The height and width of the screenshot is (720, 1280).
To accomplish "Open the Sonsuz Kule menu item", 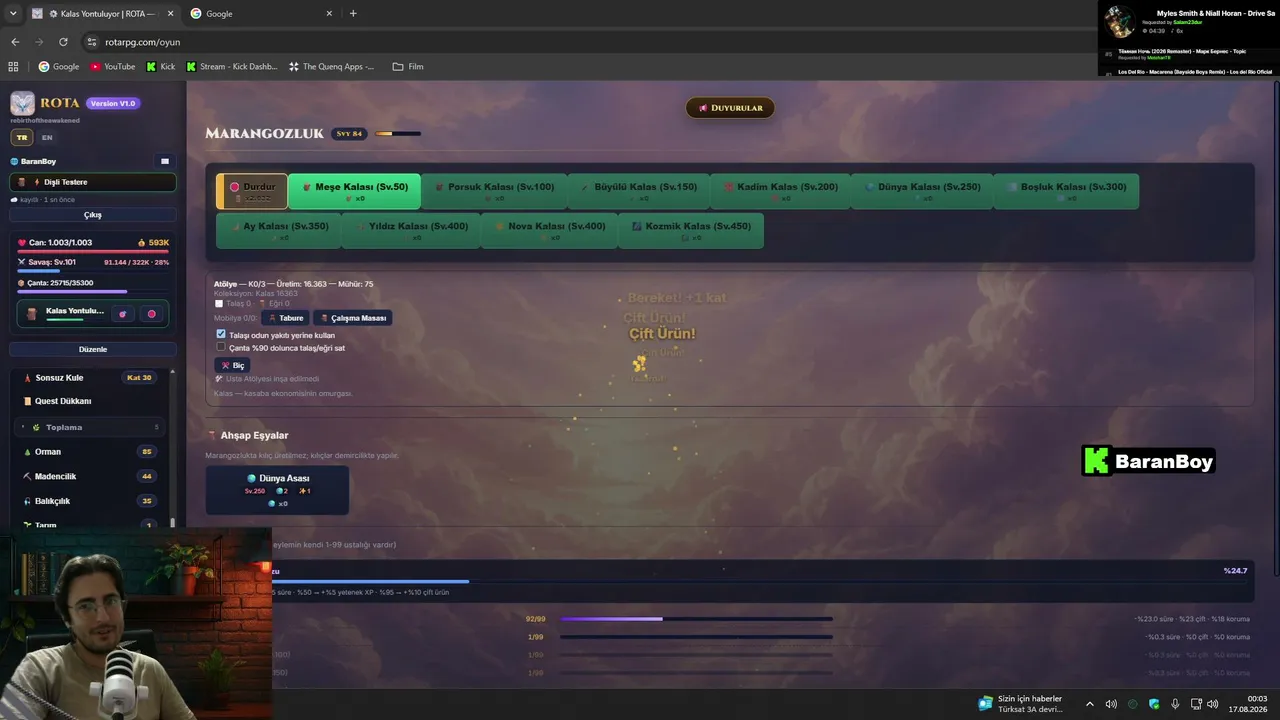I will point(90,378).
